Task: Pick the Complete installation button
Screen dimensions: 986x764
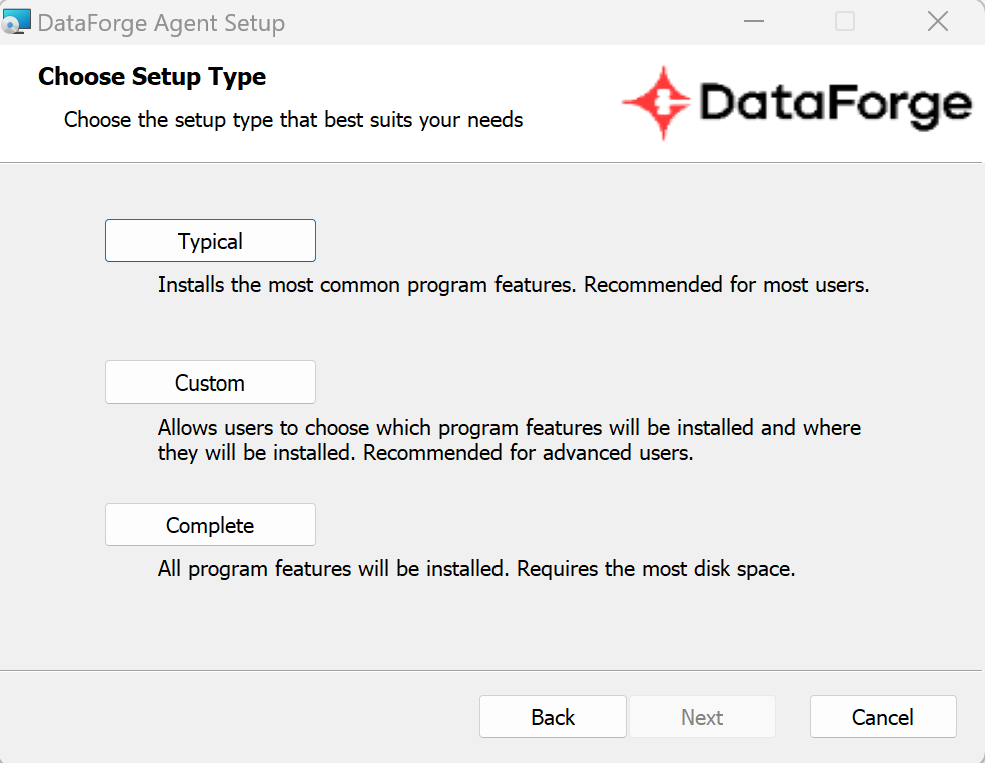Action: 210,525
